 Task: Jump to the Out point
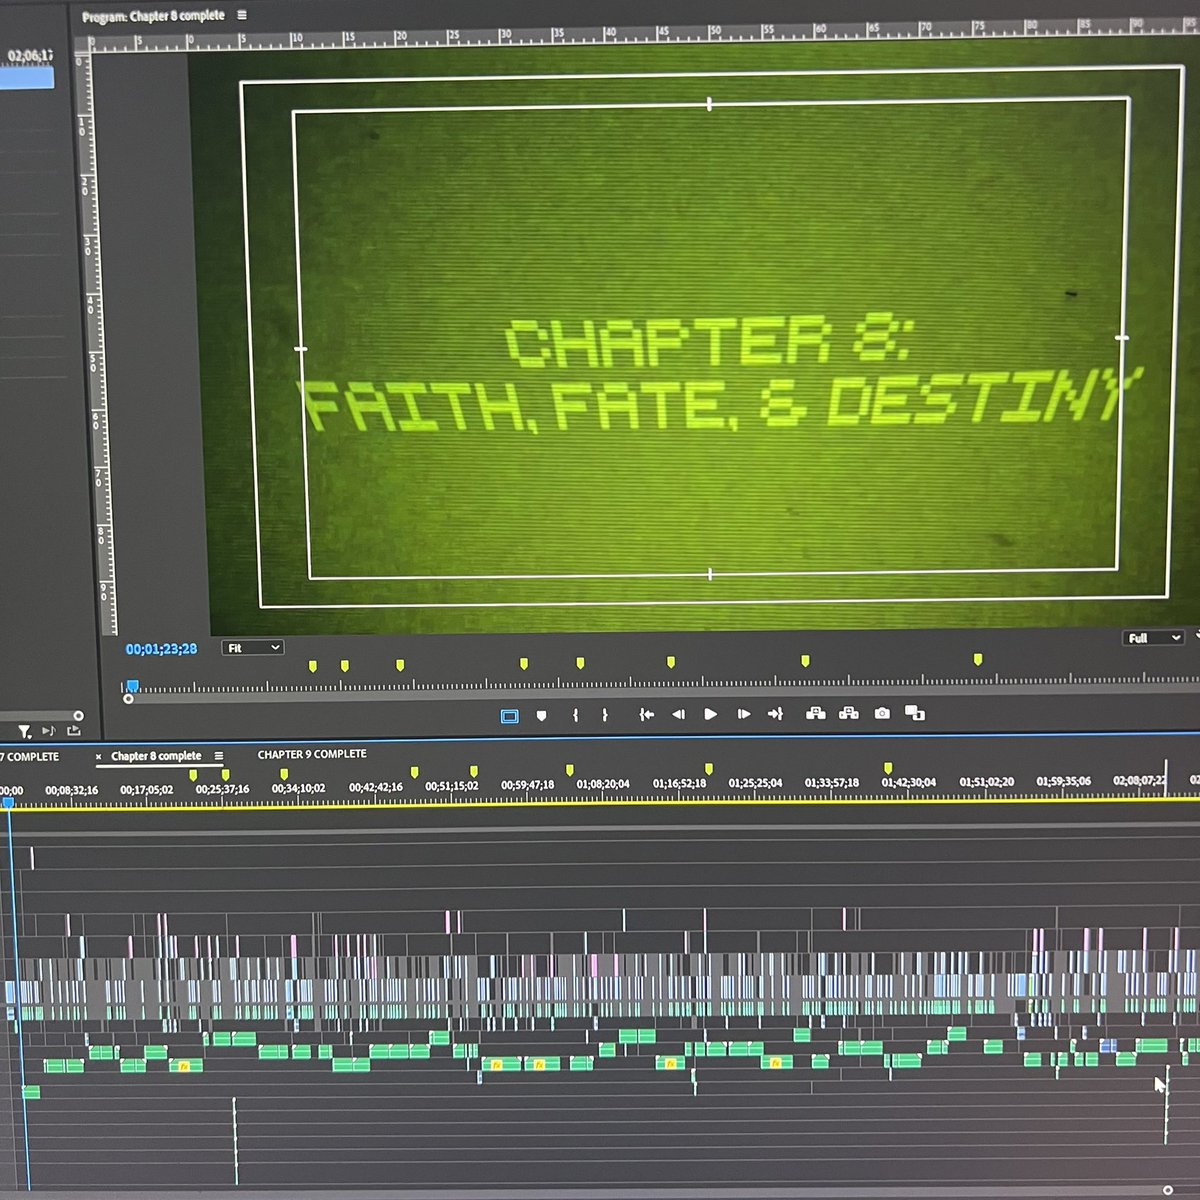pos(775,714)
